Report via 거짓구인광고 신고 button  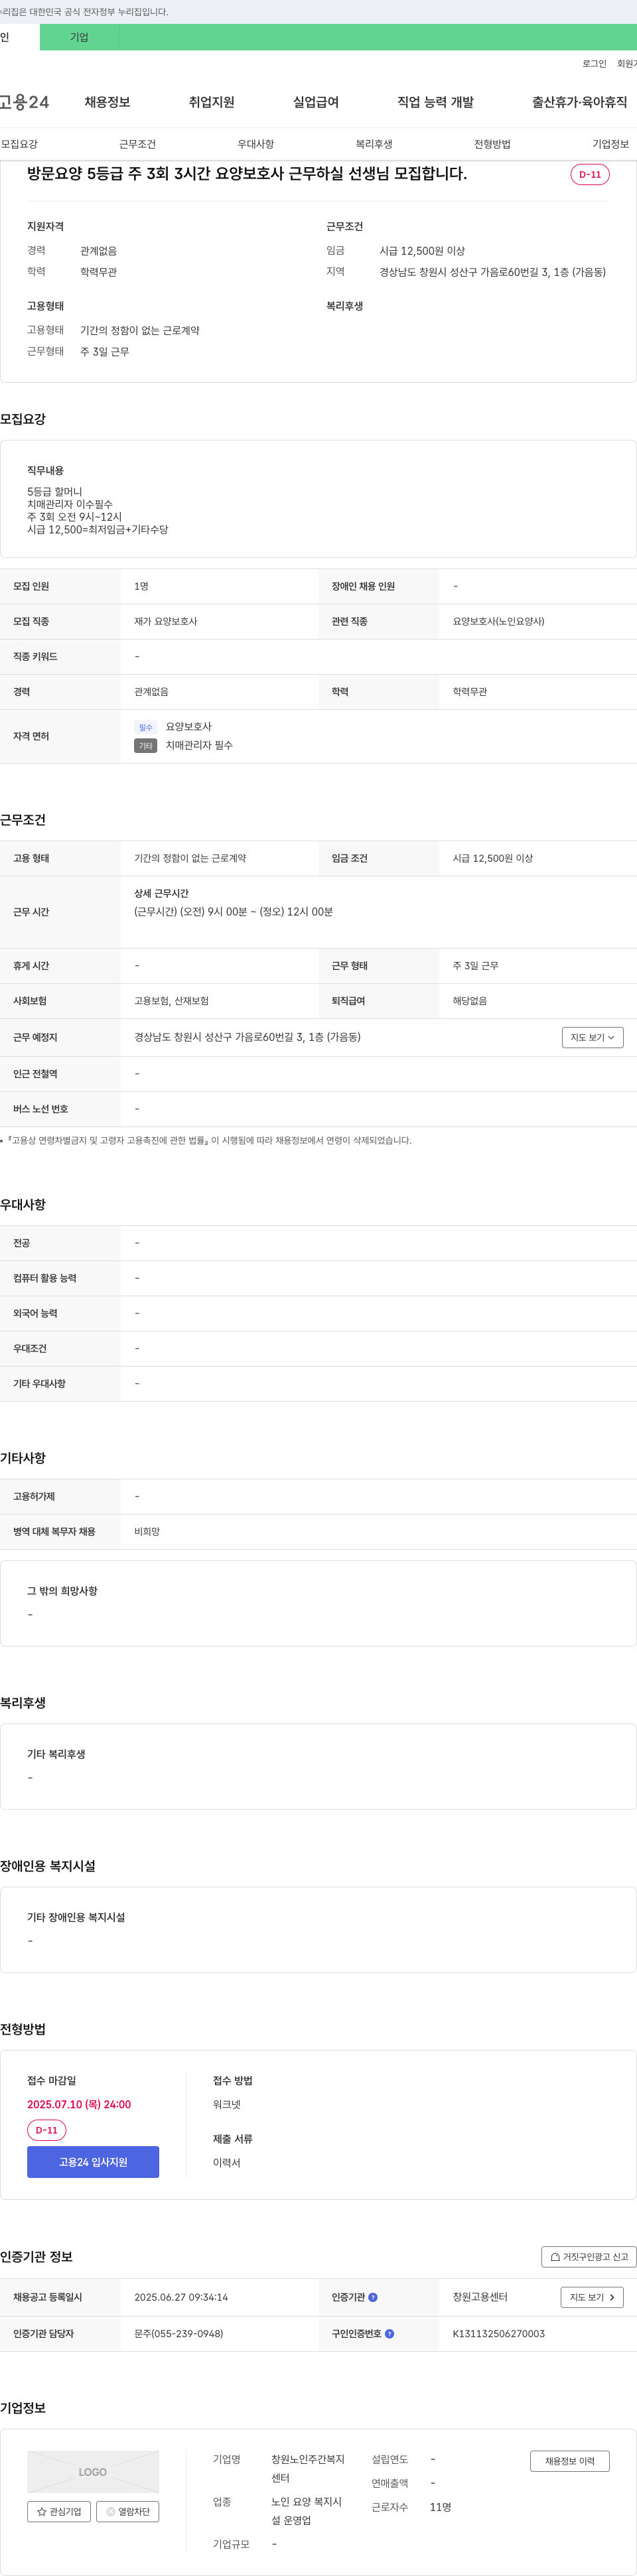[x=589, y=2256]
